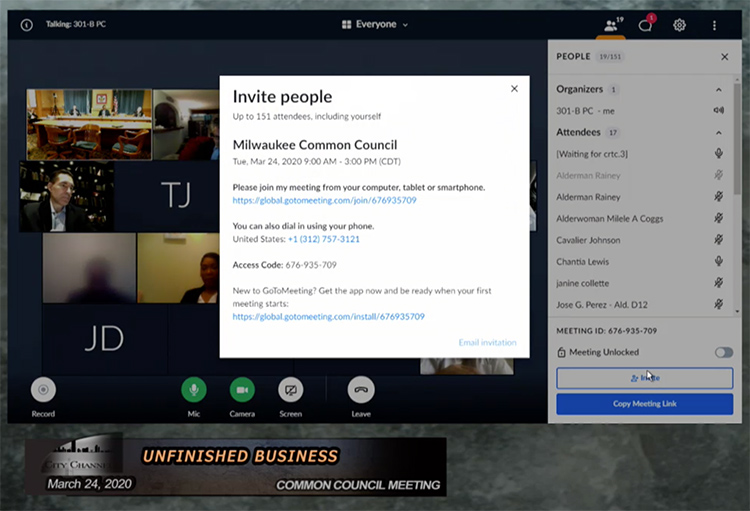Toggle Jose G. Perez muted mic icon
The image size is (750, 511).
click(x=718, y=304)
